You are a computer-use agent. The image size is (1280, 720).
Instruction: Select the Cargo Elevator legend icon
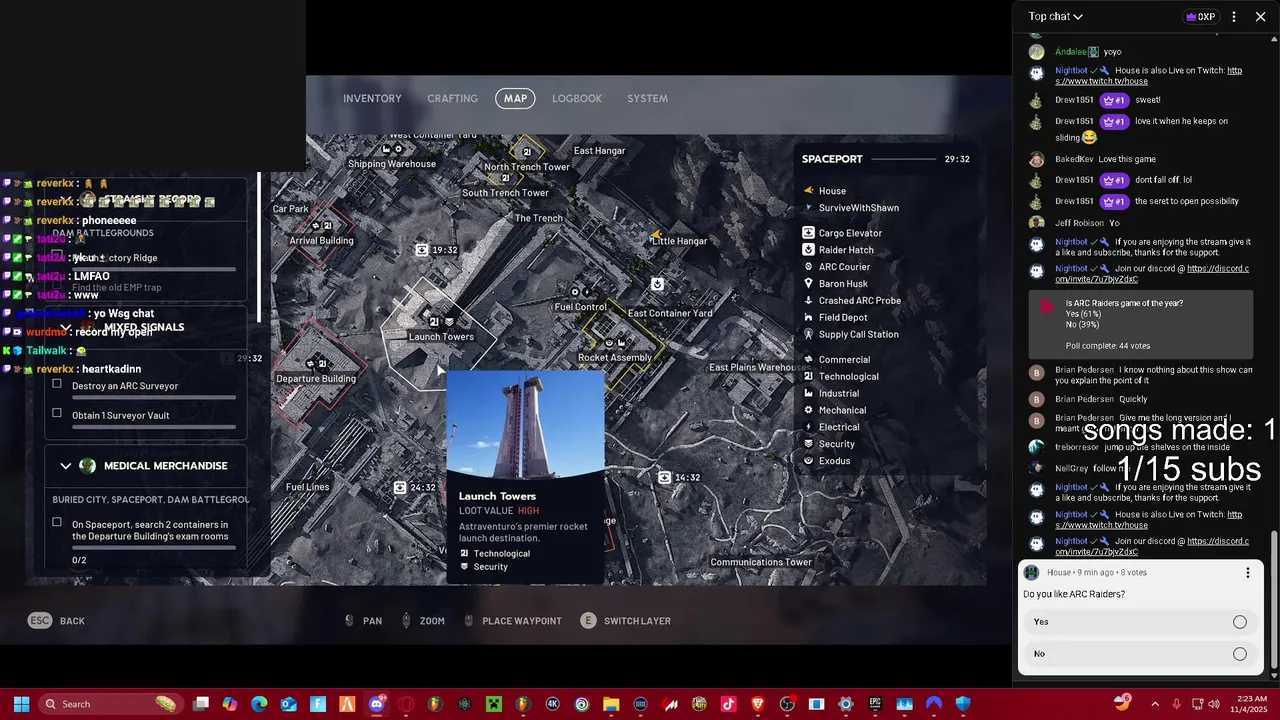point(808,233)
